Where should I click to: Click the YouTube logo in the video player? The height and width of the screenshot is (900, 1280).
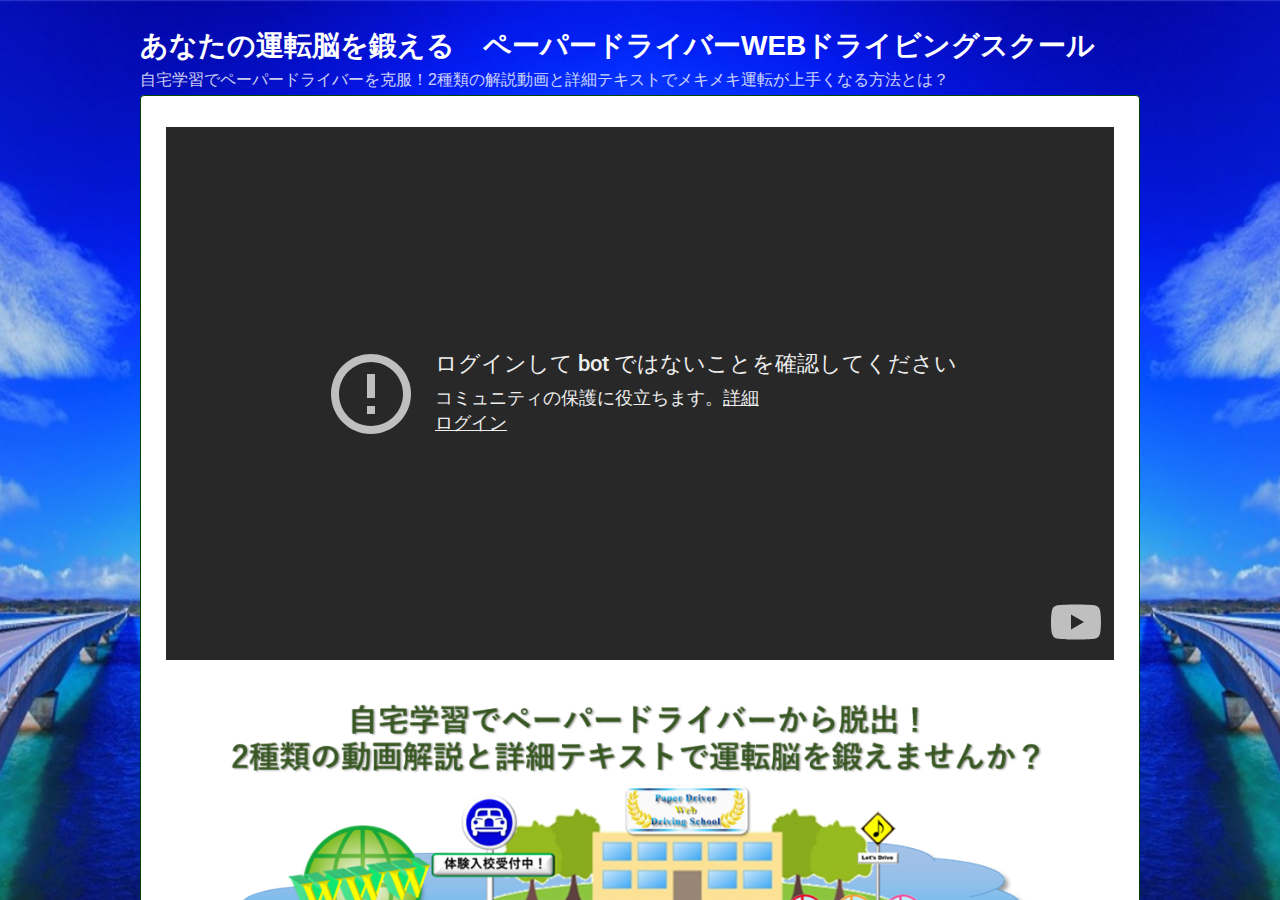click(1075, 622)
